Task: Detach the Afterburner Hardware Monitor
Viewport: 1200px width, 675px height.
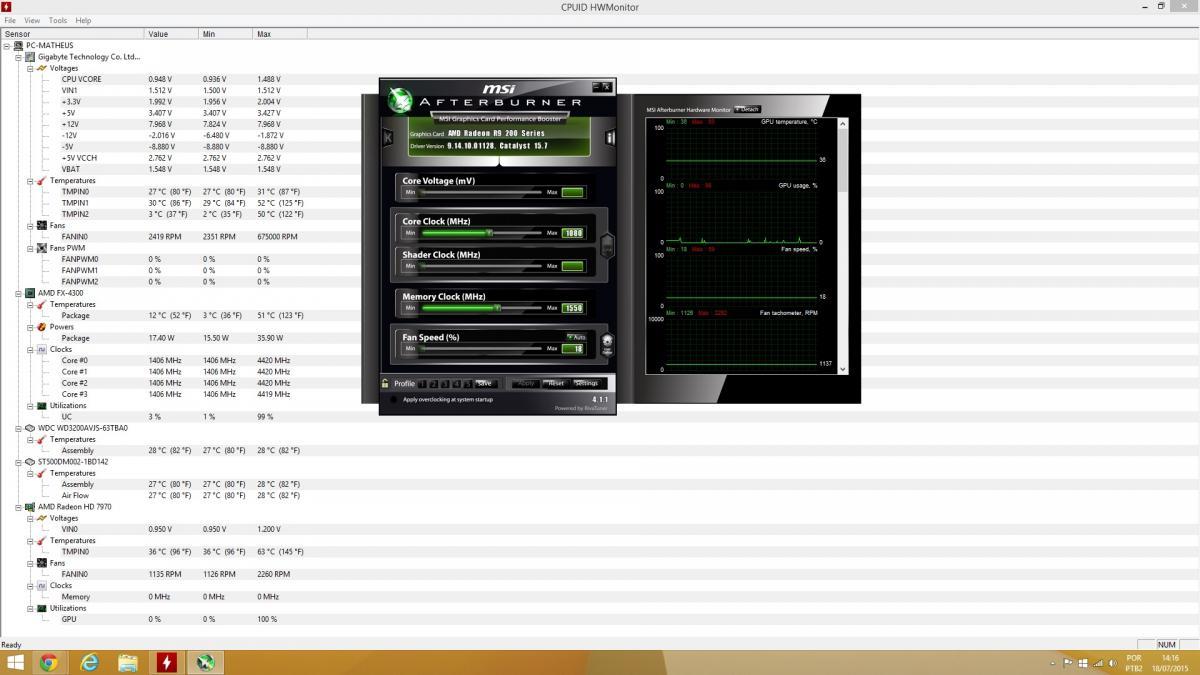Action: 748,109
